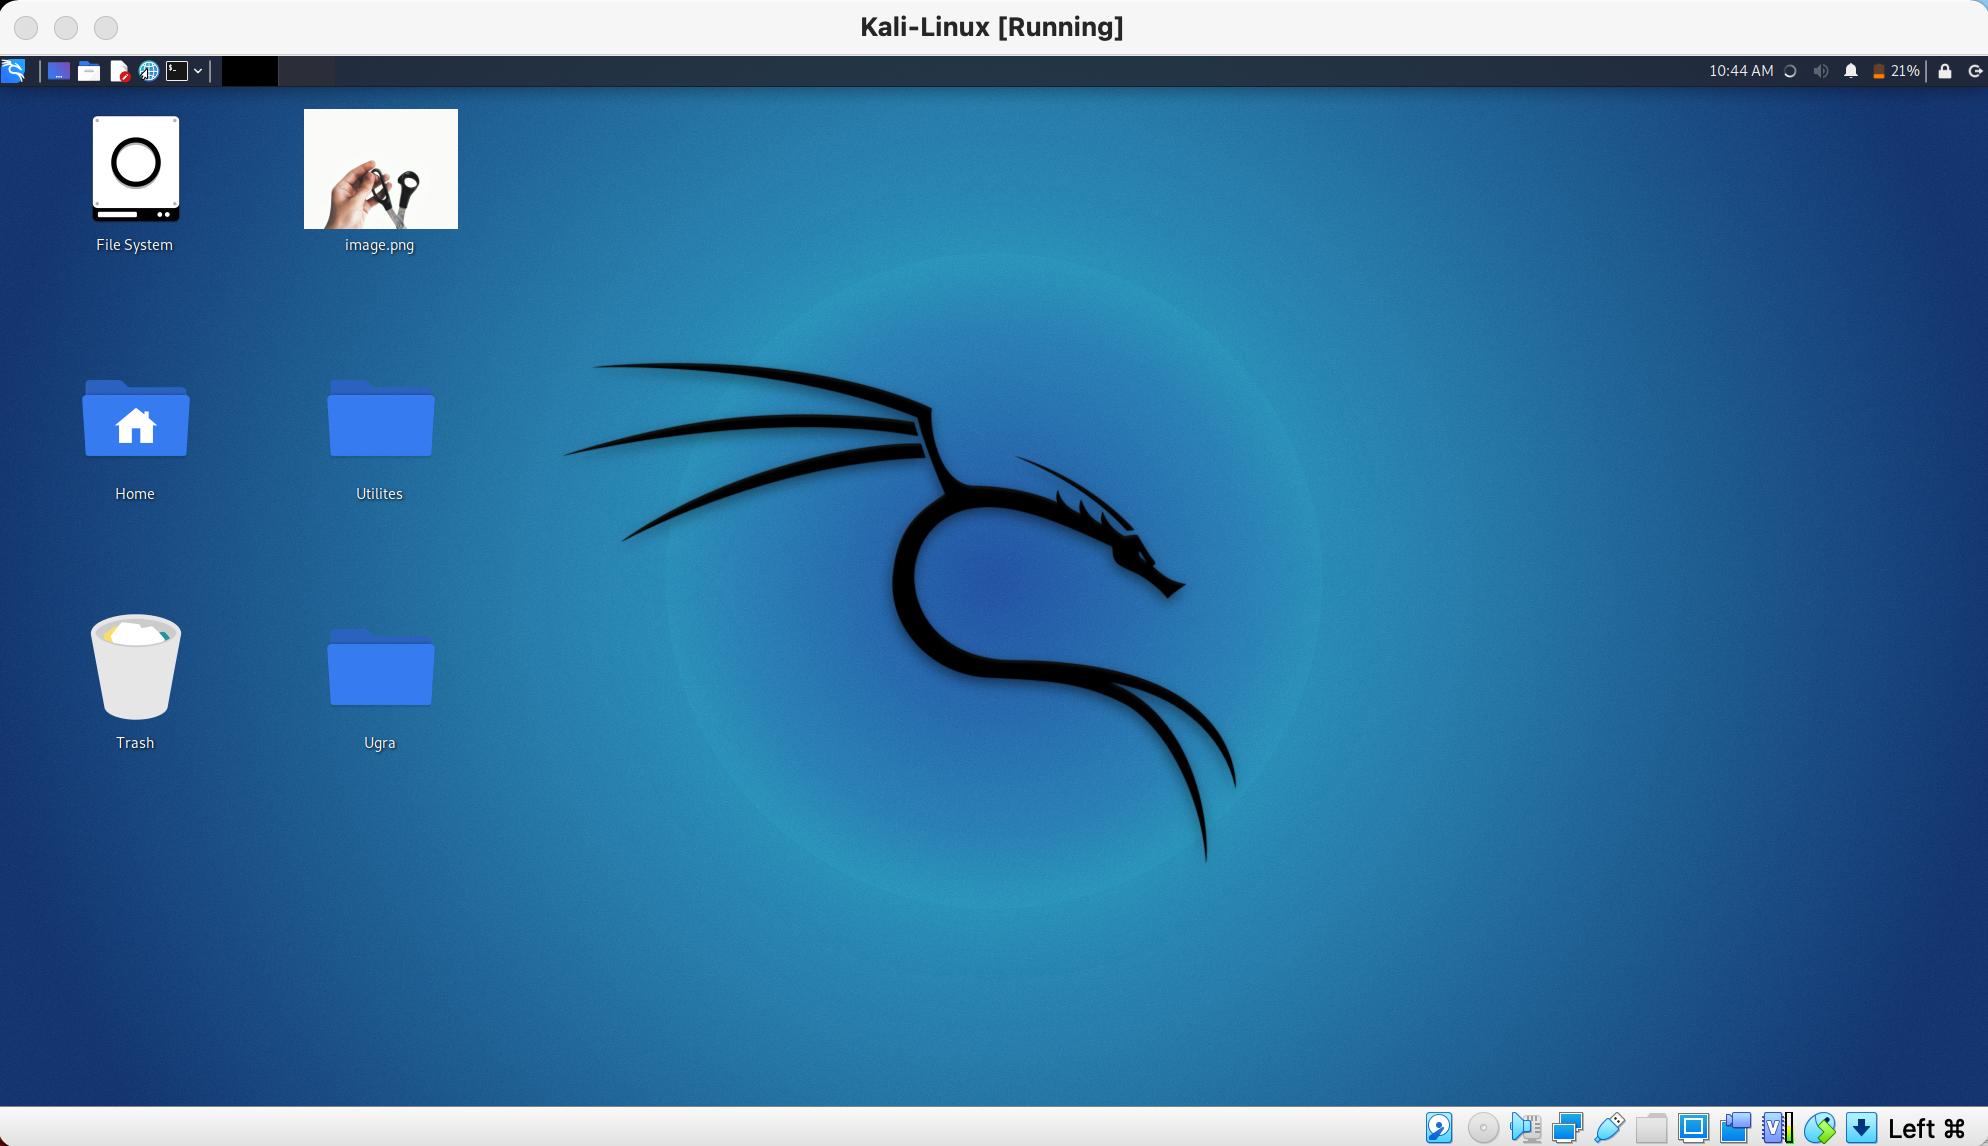The image size is (1988, 1146).
Task: Select the Ugra folder
Action: coord(381,667)
